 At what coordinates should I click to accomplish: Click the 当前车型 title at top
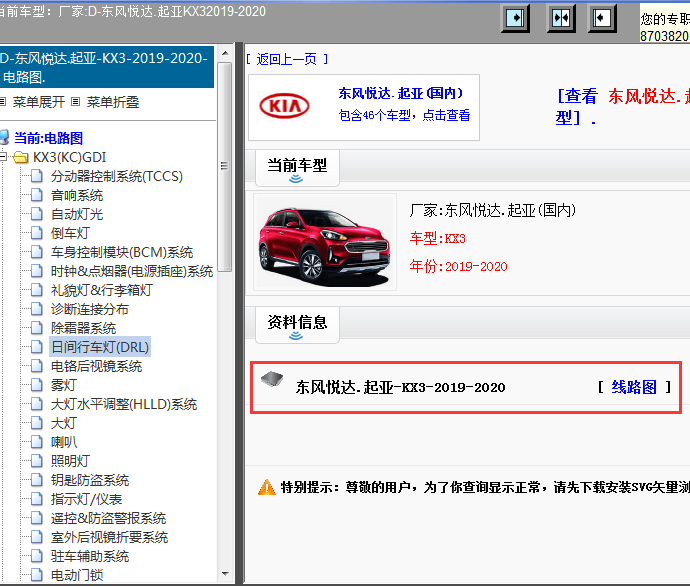(x=133, y=12)
